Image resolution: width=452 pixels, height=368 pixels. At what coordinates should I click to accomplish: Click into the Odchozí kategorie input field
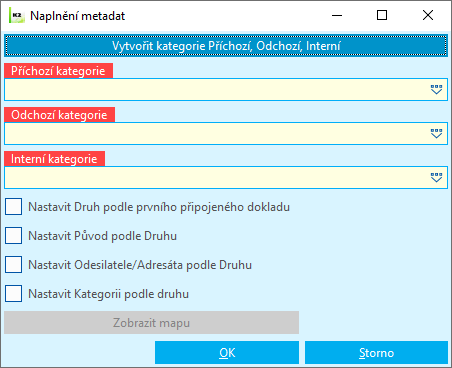[226, 134]
